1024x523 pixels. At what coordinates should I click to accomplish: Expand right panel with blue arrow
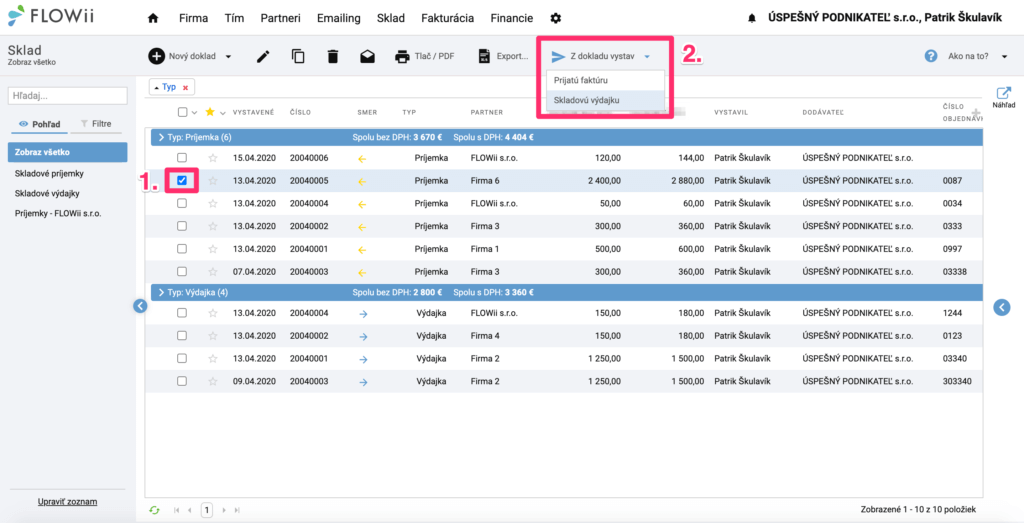coord(1002,307)
